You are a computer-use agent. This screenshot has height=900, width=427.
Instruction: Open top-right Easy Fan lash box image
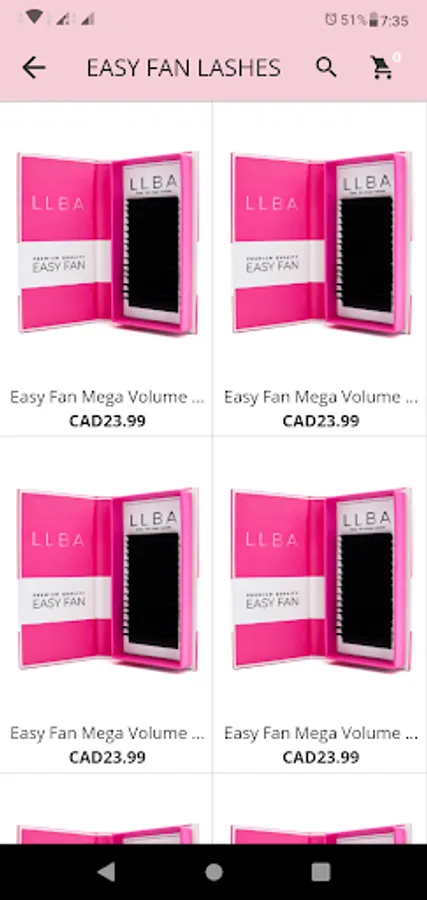pyautogui.click(x=320, y=242)
